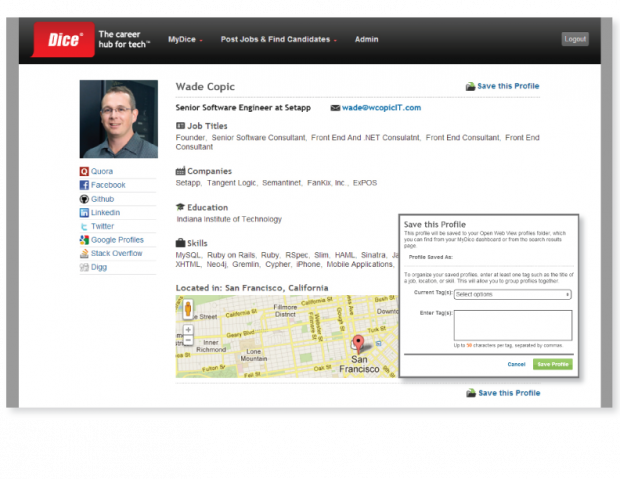Screen dimensions: 620x479
Task: Open the MyDice menu
Action: tap(185, 40)
